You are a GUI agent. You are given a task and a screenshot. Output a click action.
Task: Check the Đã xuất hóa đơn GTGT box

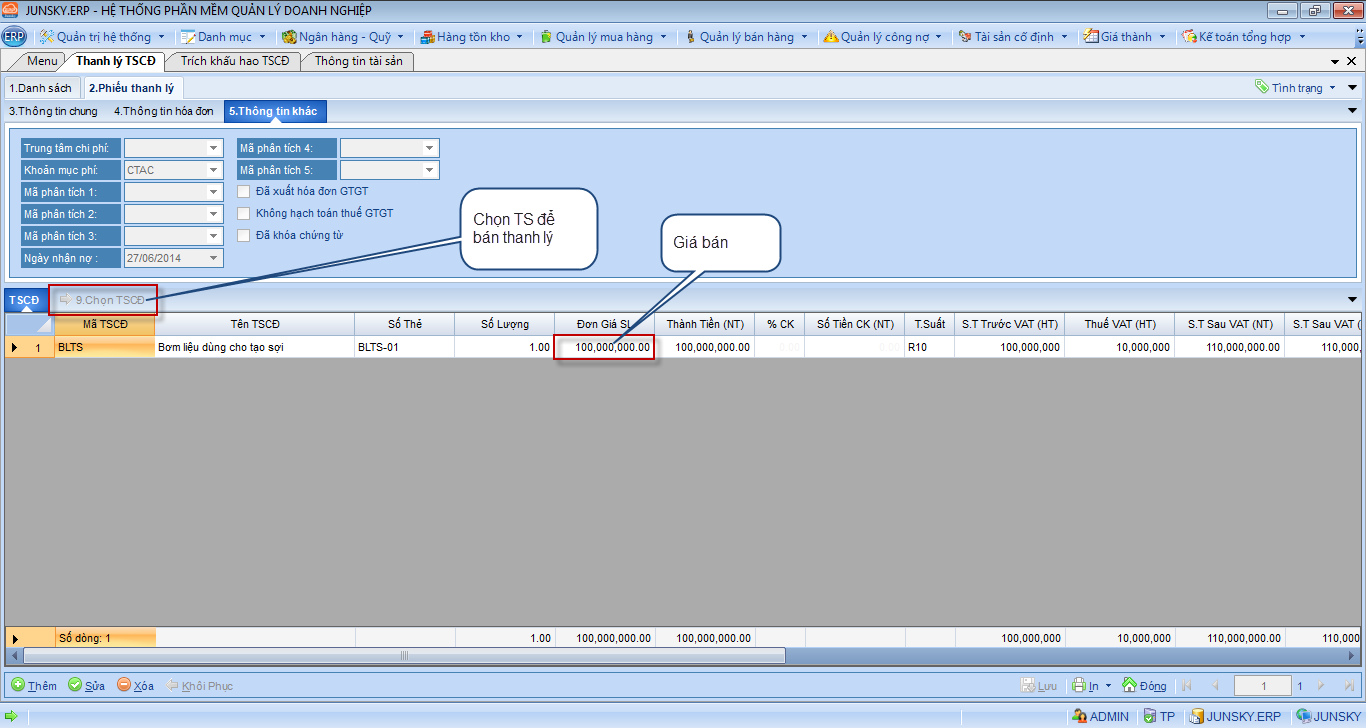click(243, 191)
